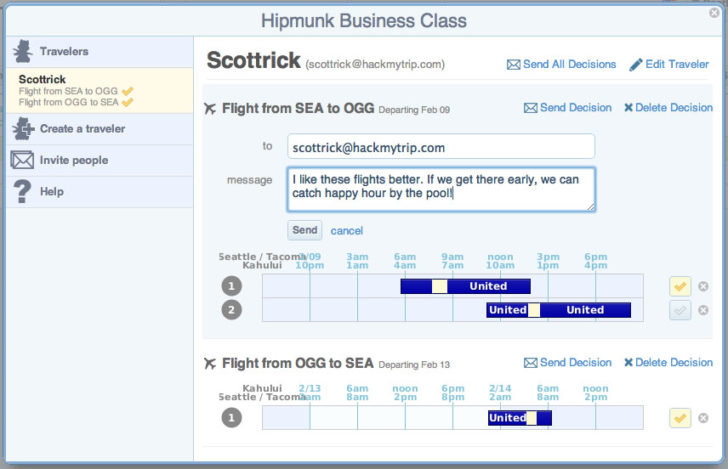The width and height of the screenshot is (728, 469).
Task: Click '(scottrick@hackmytrip.com)' header text
Action: (x=375, y=64)
